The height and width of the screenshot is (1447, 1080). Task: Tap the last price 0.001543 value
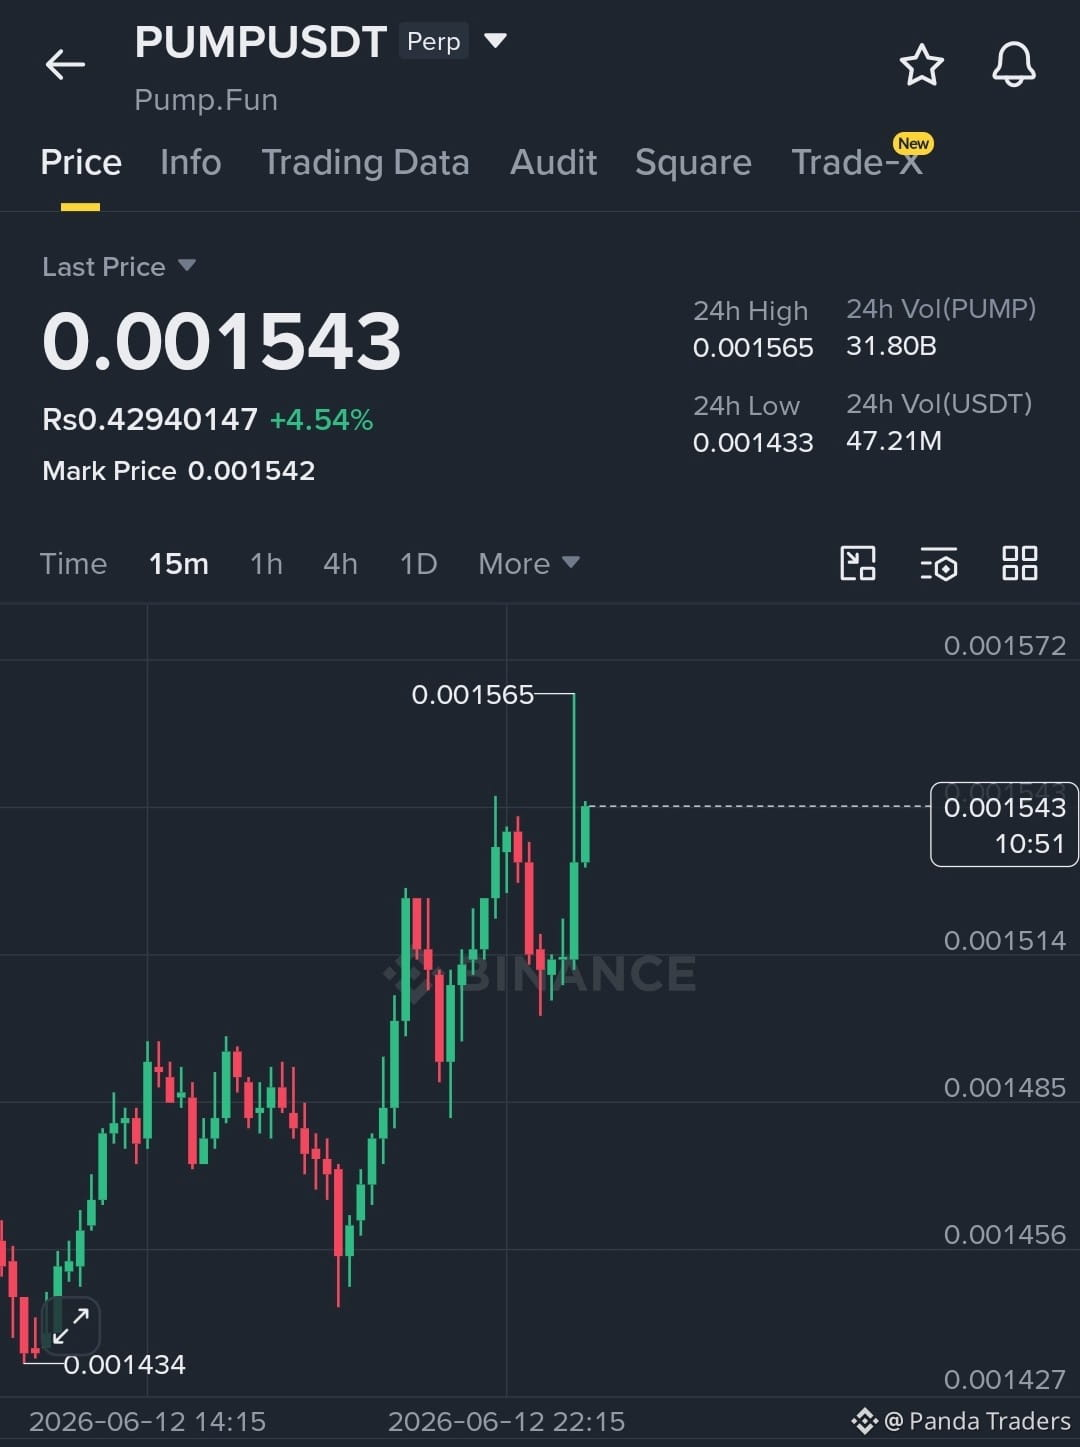(222, 341)
